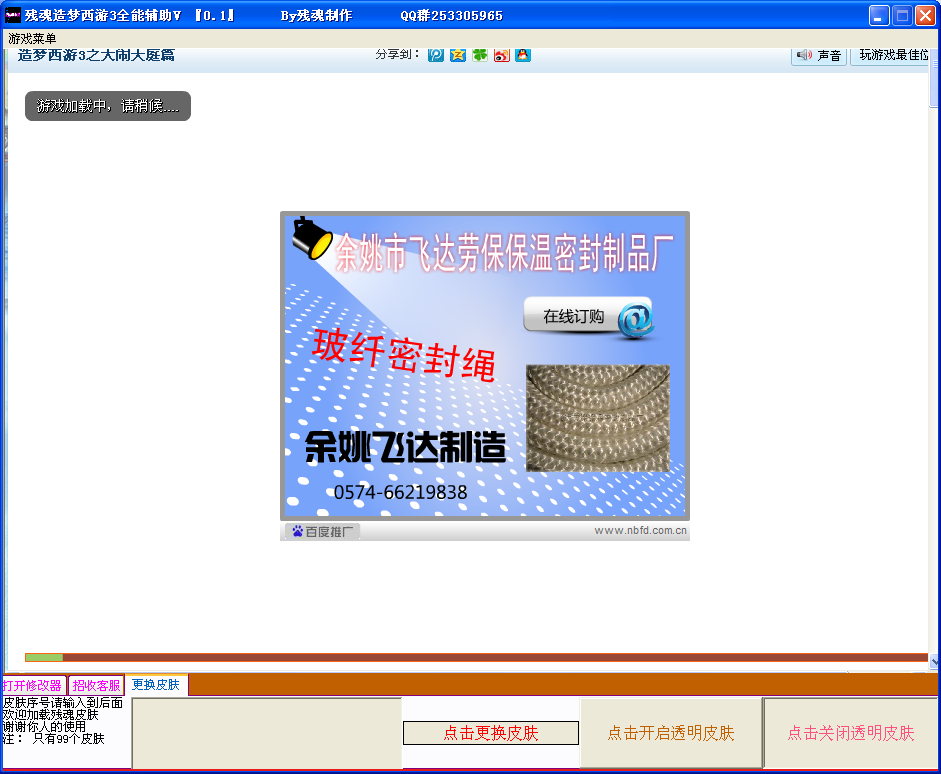Viewport: 941px width, 774px height.
Task: Click 点击开启透明皮肤 button
Action: [671, 733]
